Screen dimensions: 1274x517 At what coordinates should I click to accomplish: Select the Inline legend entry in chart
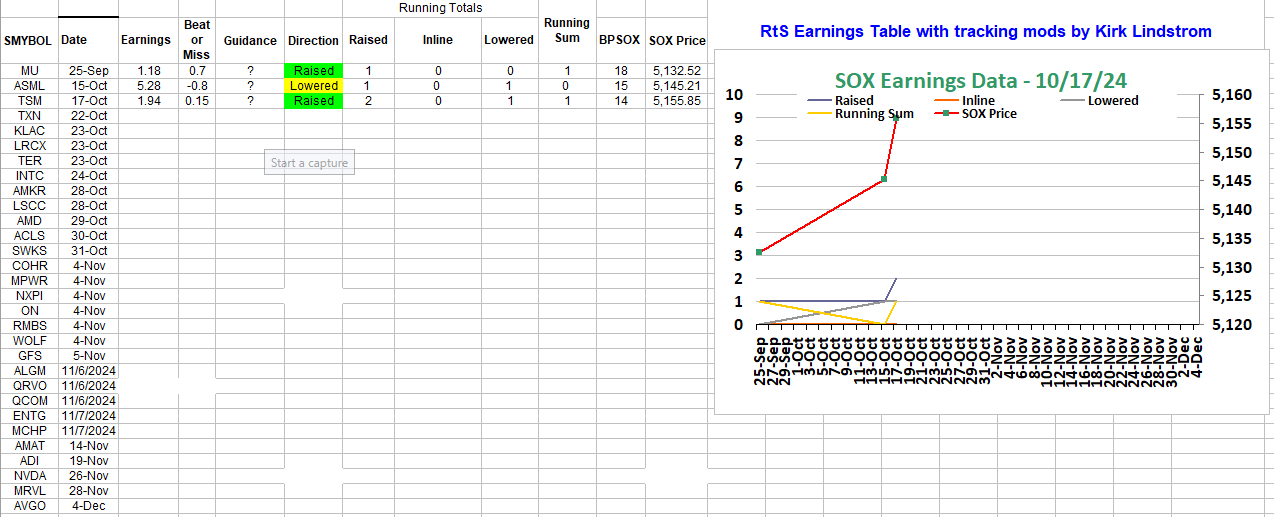tap(977, 100)
